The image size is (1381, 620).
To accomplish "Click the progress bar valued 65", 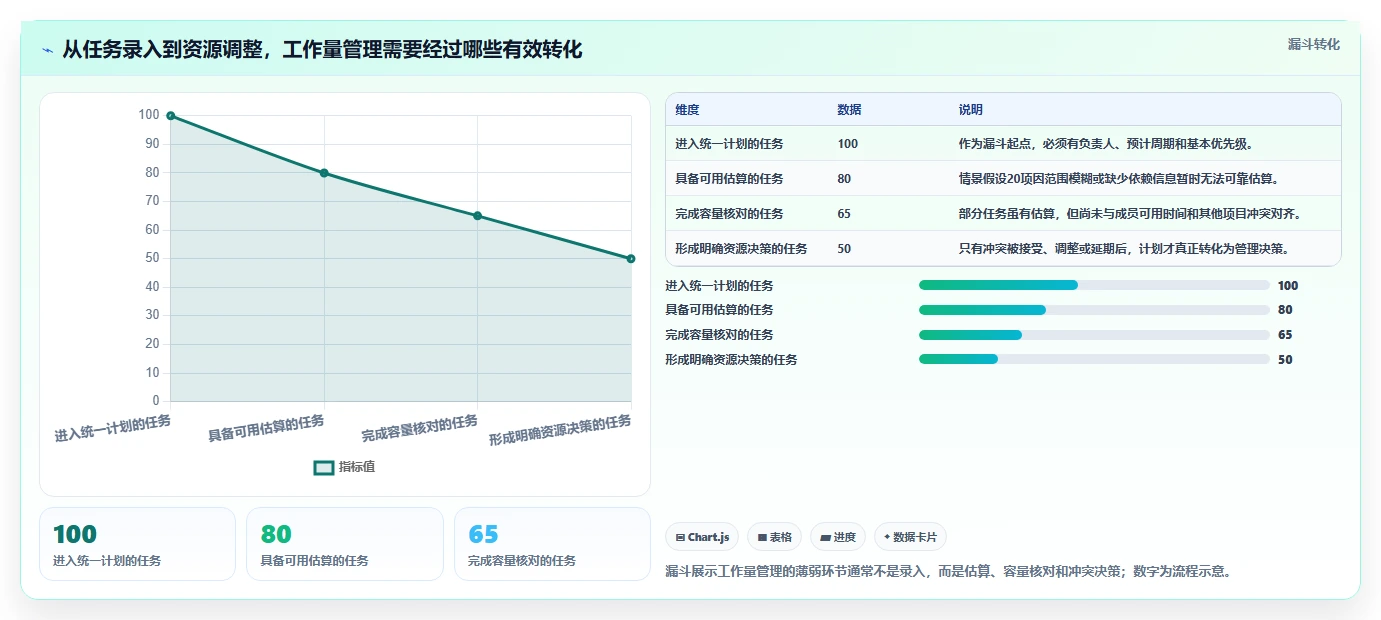I will click(1094, 334).
